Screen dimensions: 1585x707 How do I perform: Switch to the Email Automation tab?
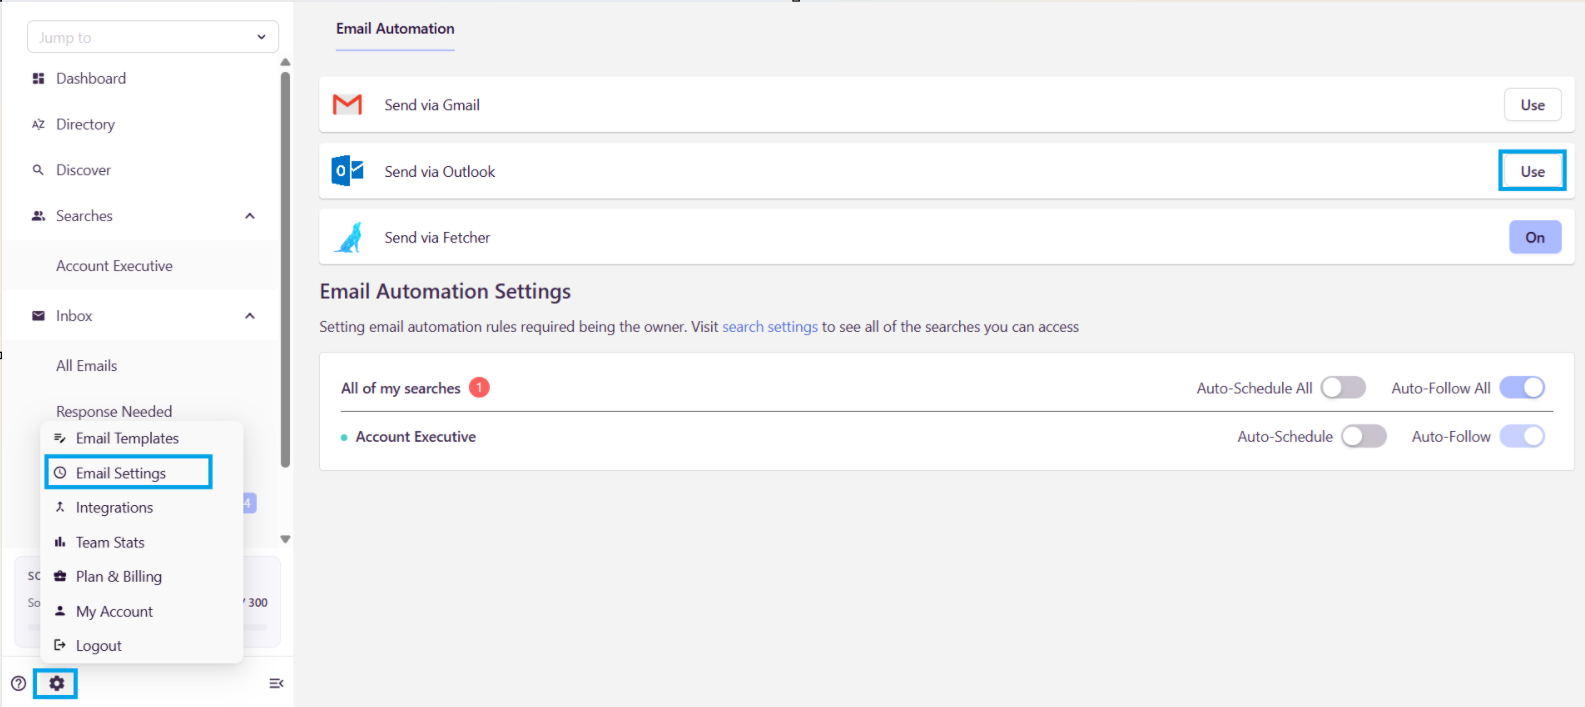point(395,29)
